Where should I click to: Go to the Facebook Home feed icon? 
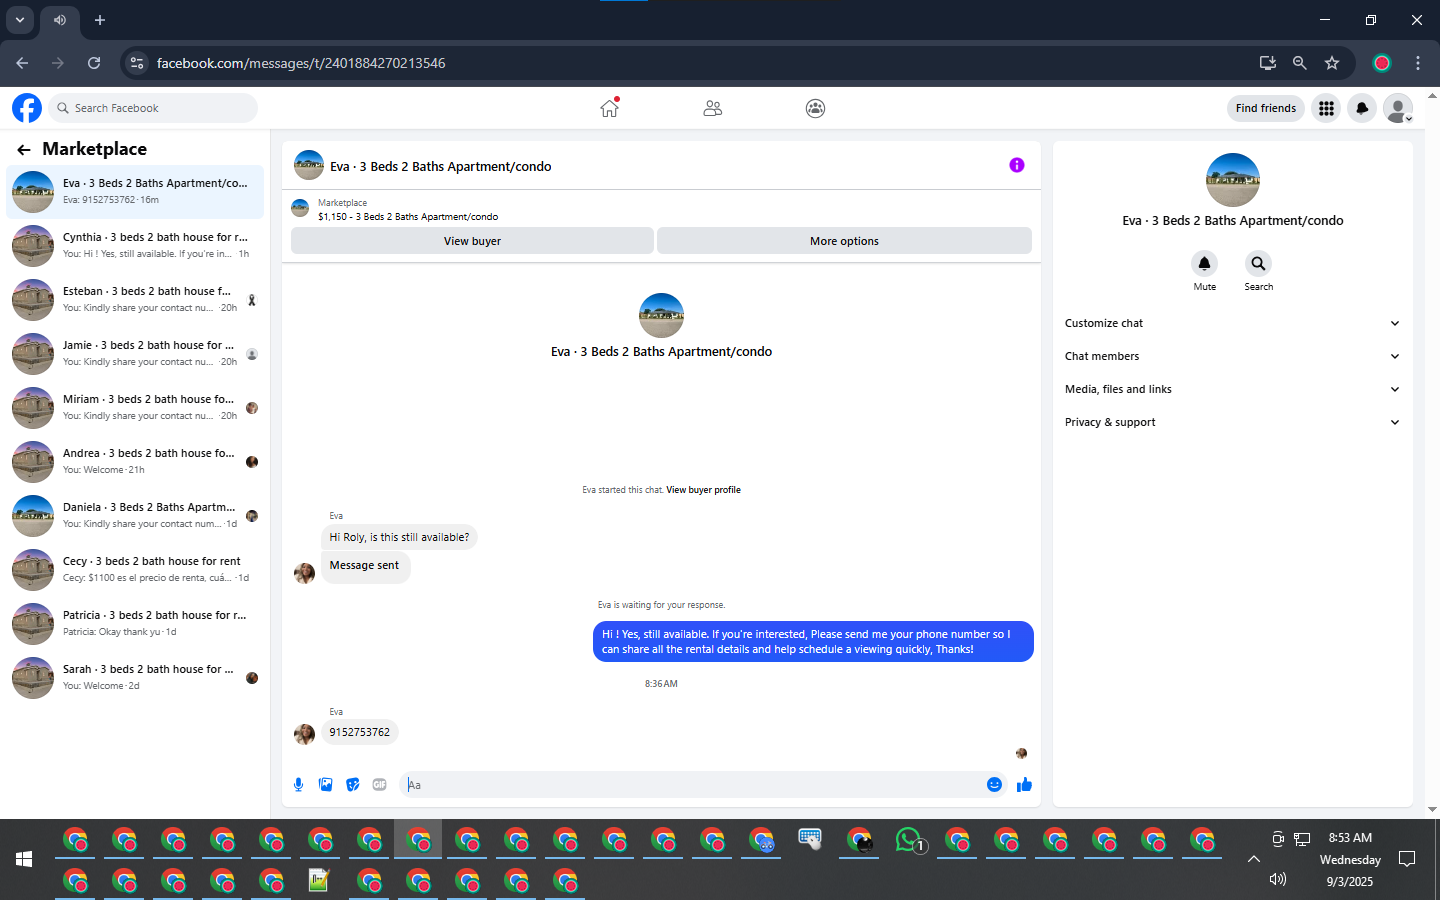click(609, 108)
